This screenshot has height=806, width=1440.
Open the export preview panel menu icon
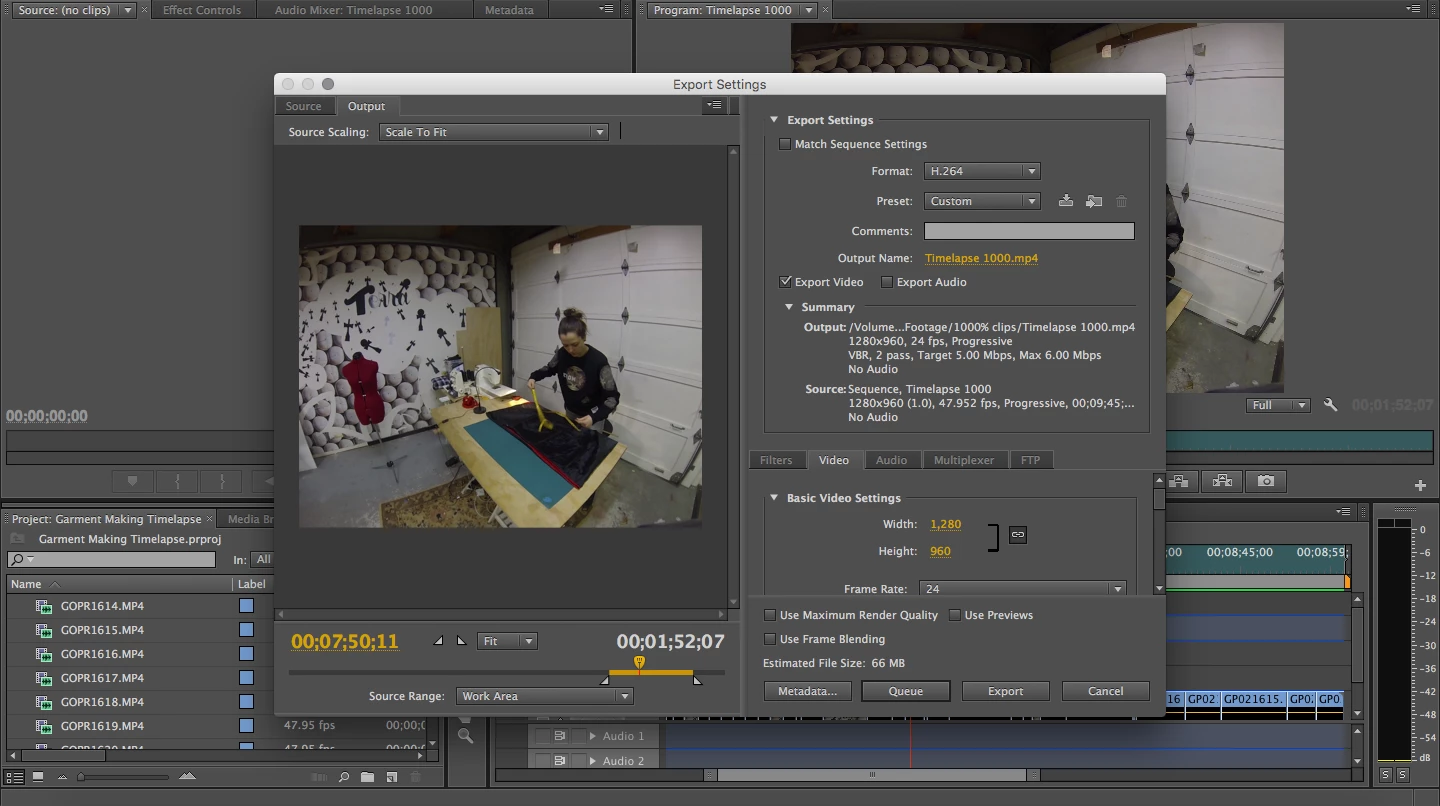point(714,105)
